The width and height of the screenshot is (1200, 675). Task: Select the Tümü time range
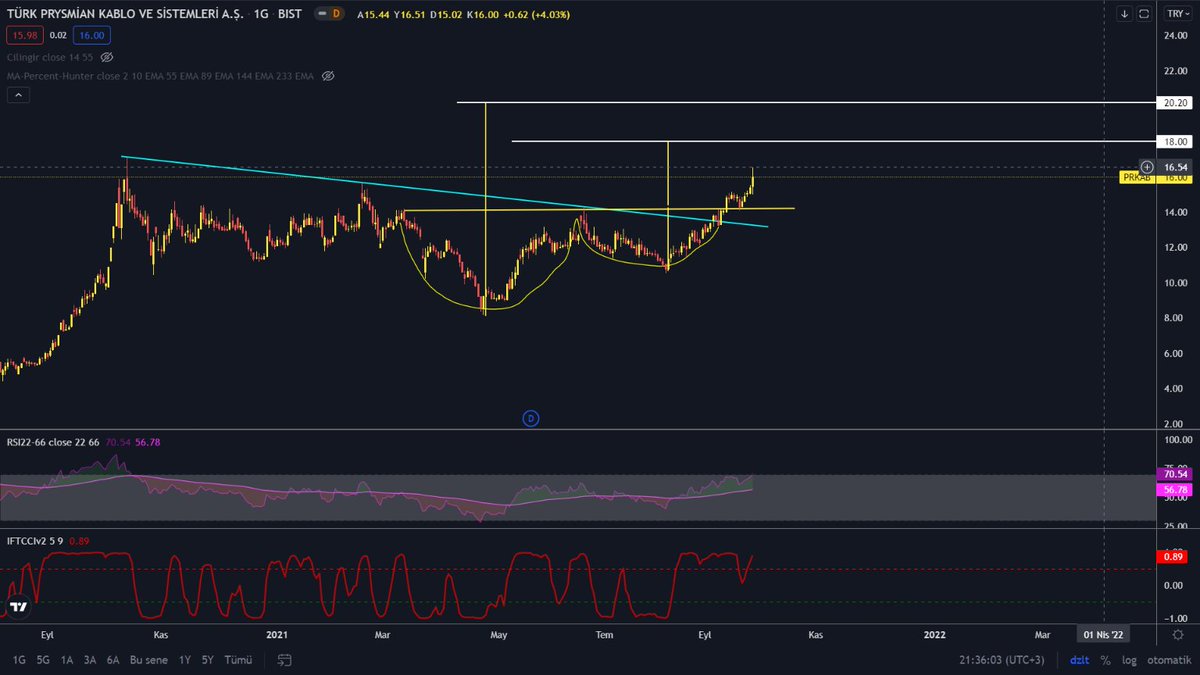coord(238,660)
